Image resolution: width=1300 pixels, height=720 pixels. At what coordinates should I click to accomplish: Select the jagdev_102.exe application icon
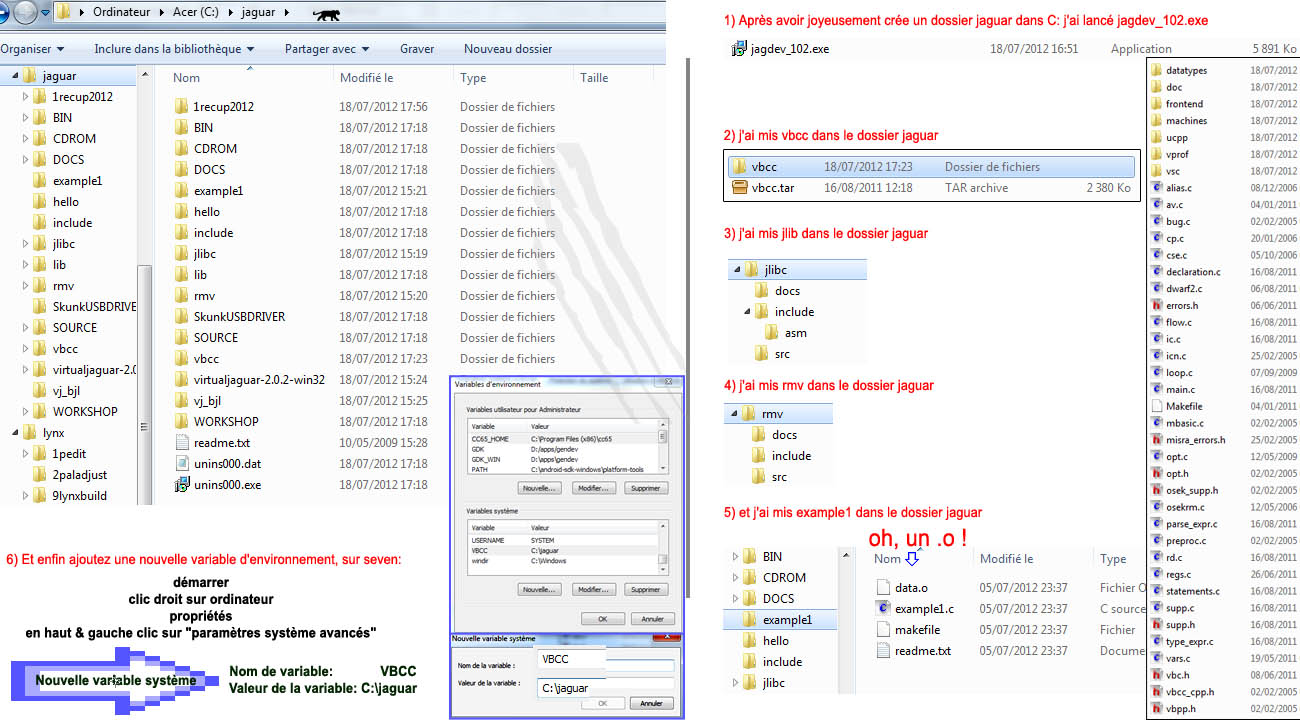(739, 48)
